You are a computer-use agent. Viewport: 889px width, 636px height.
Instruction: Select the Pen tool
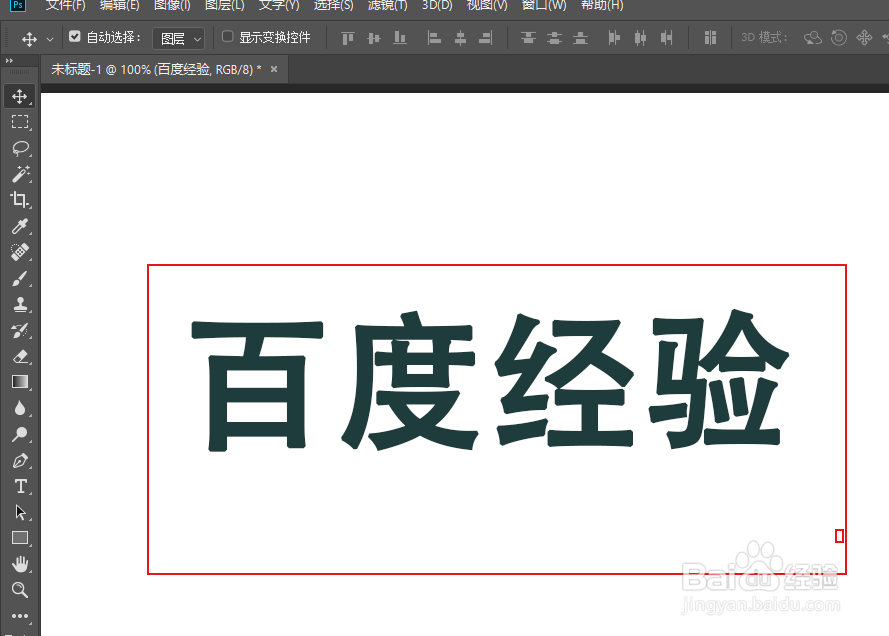tap(20, 460)
